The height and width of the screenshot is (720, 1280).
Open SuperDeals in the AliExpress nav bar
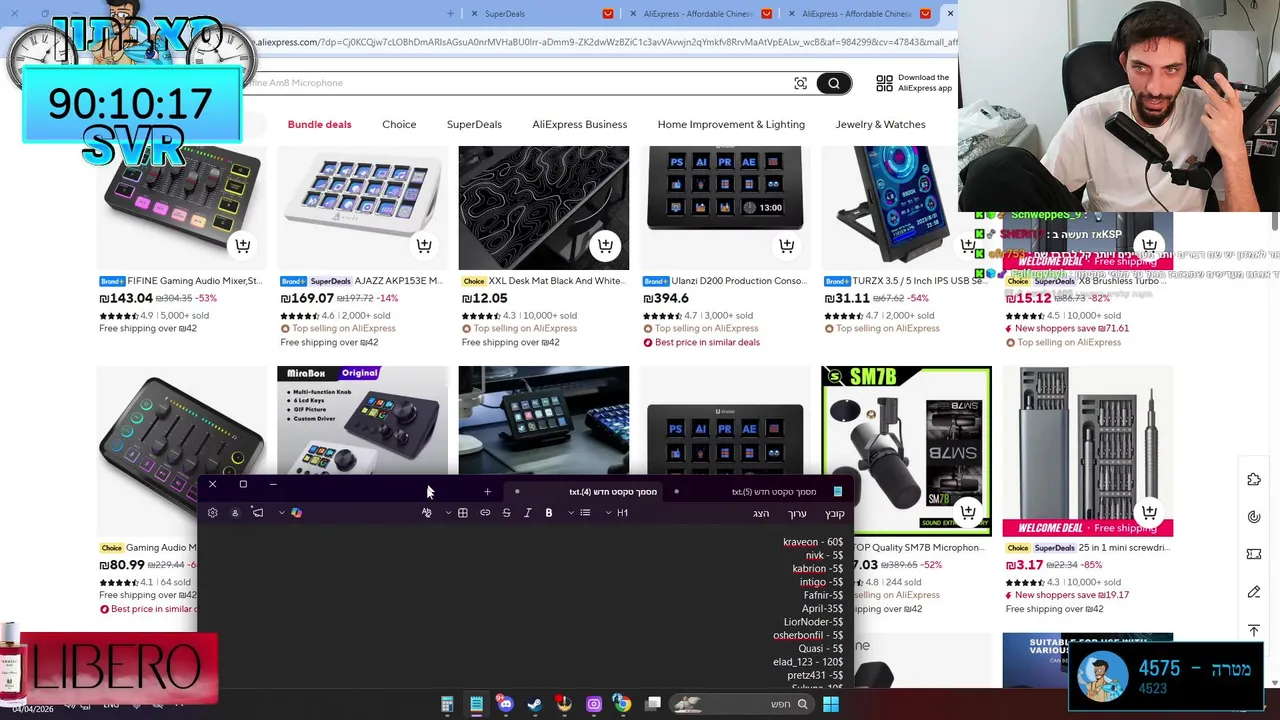[474, 124]
